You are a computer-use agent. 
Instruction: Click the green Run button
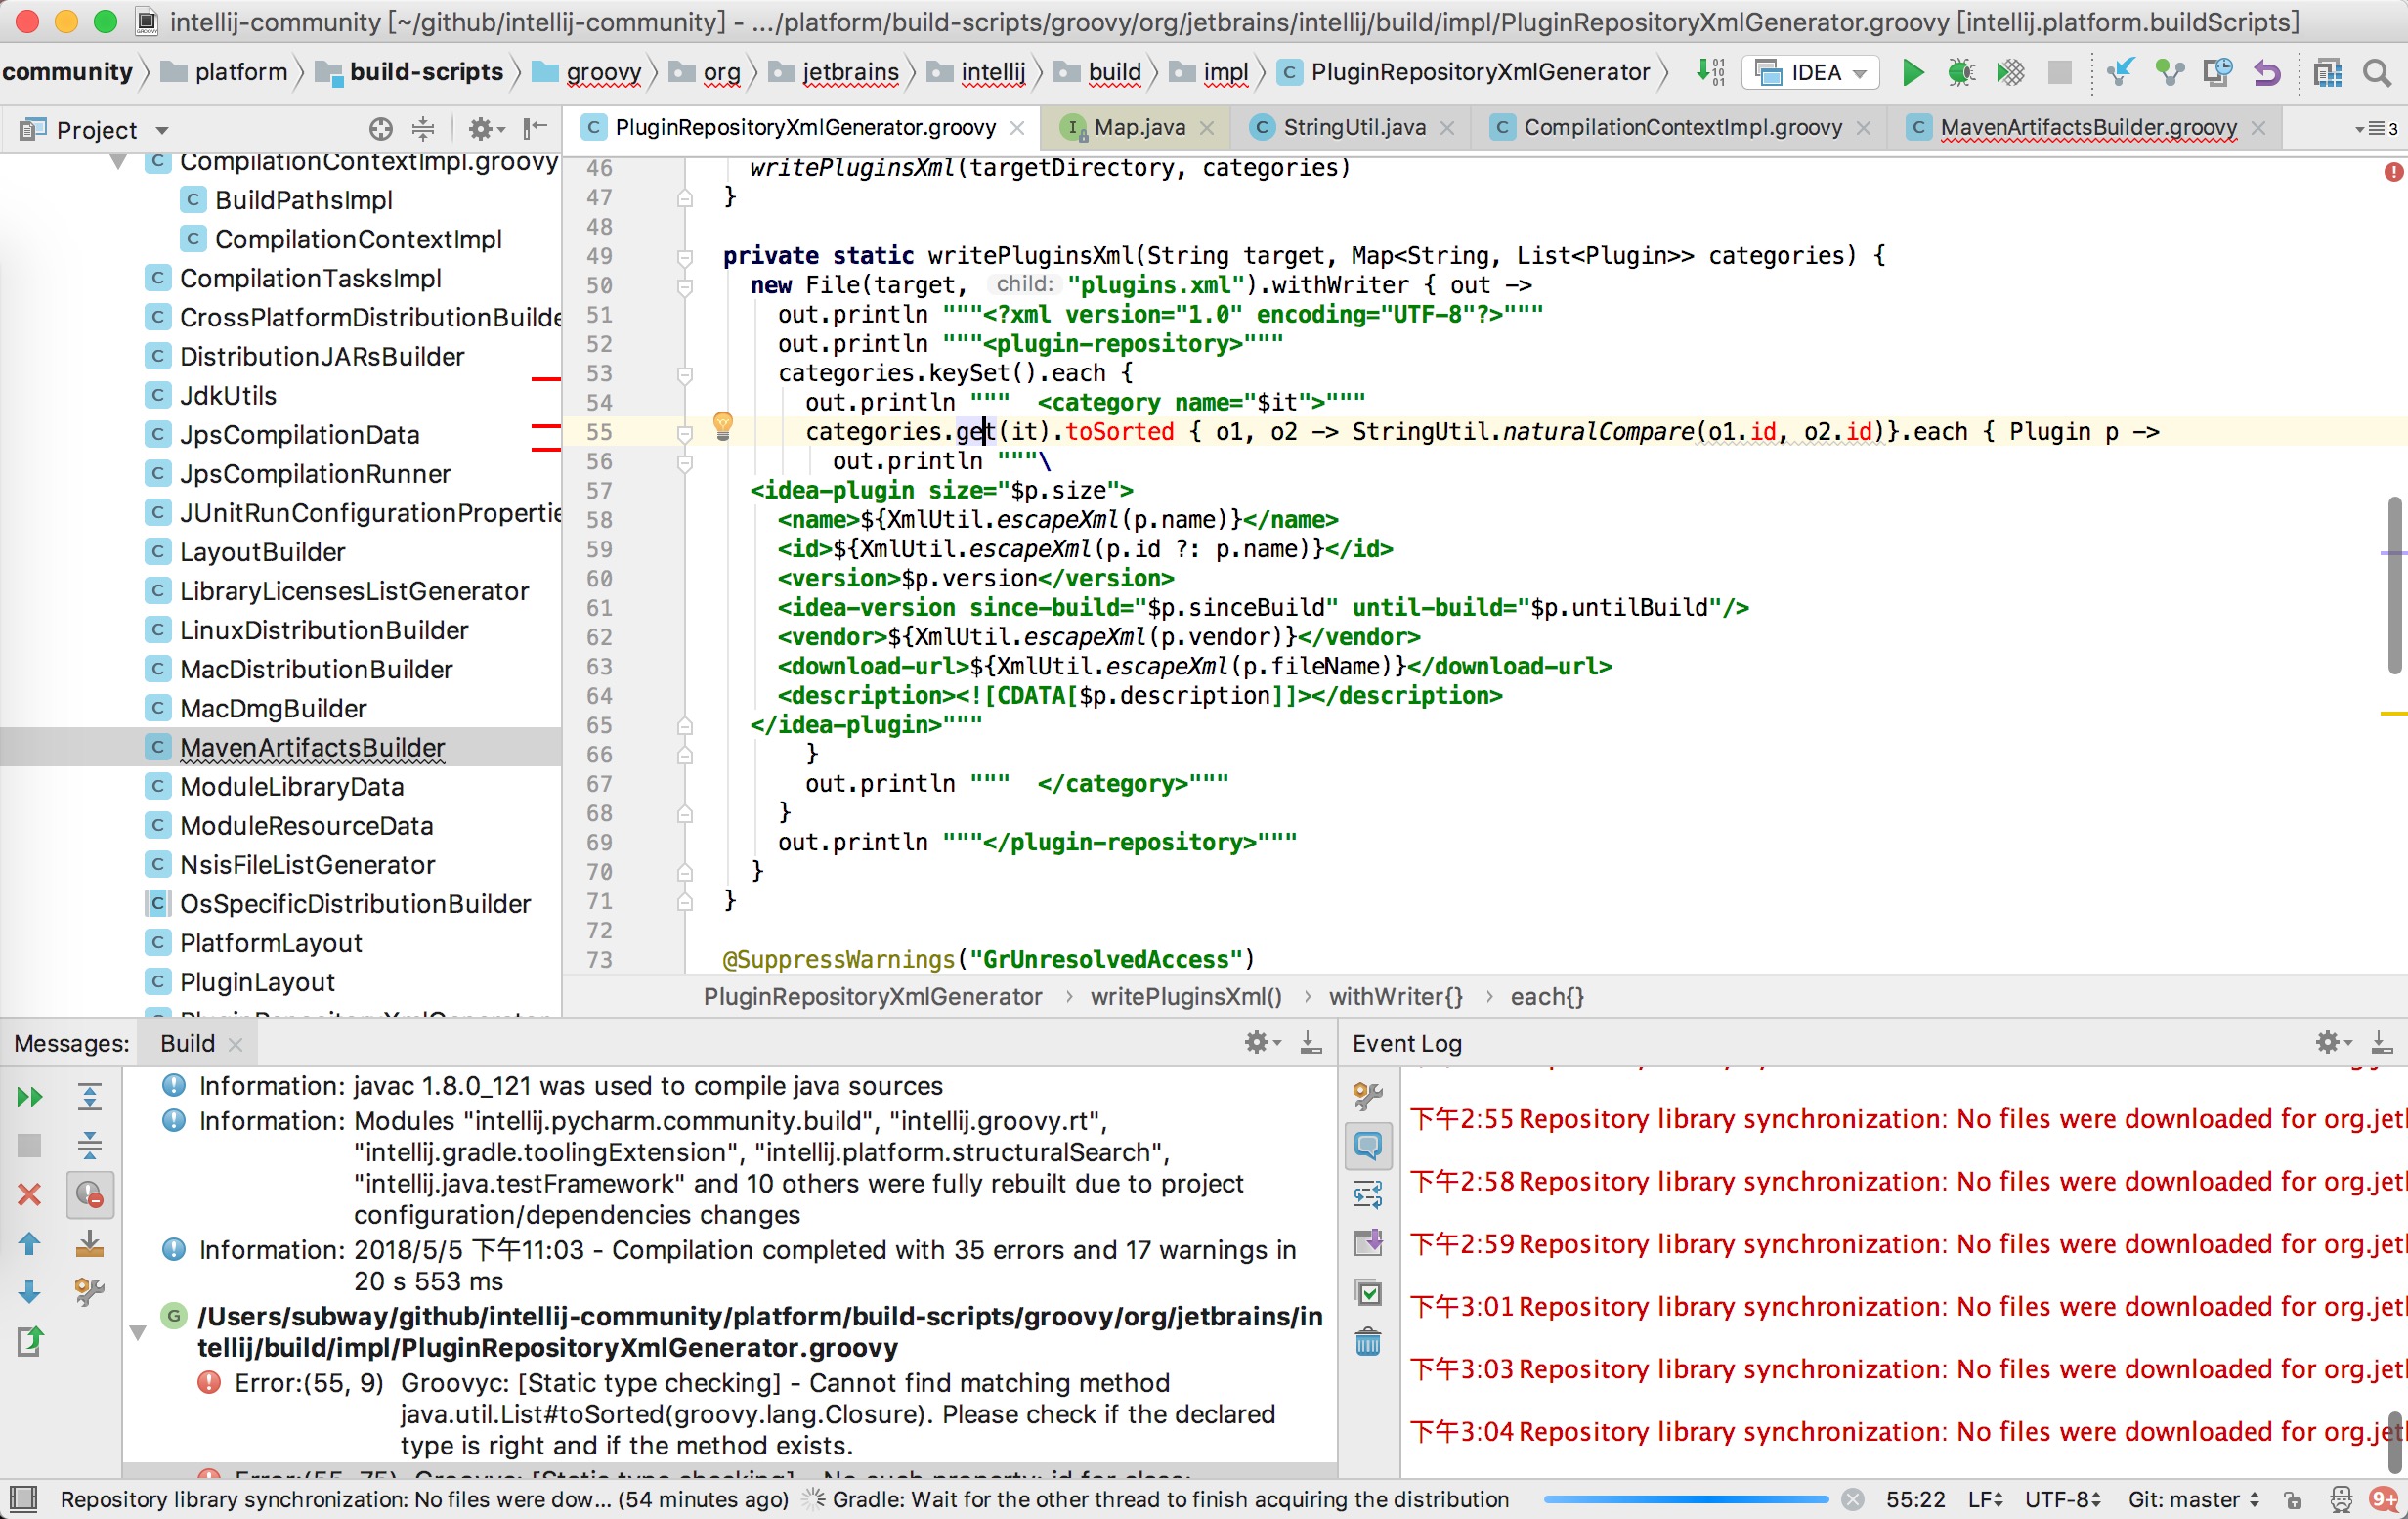pyautogui.click(x=1912, y=72)
